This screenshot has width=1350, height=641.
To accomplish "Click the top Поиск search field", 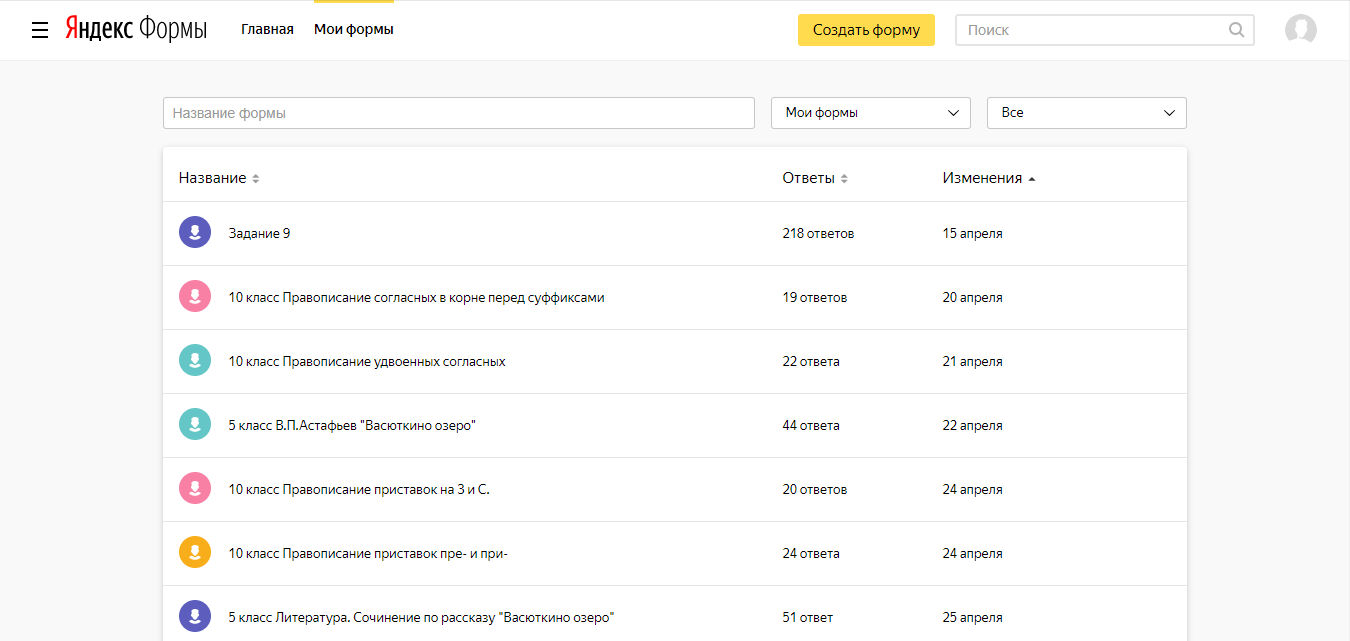I will point(1092,30).
